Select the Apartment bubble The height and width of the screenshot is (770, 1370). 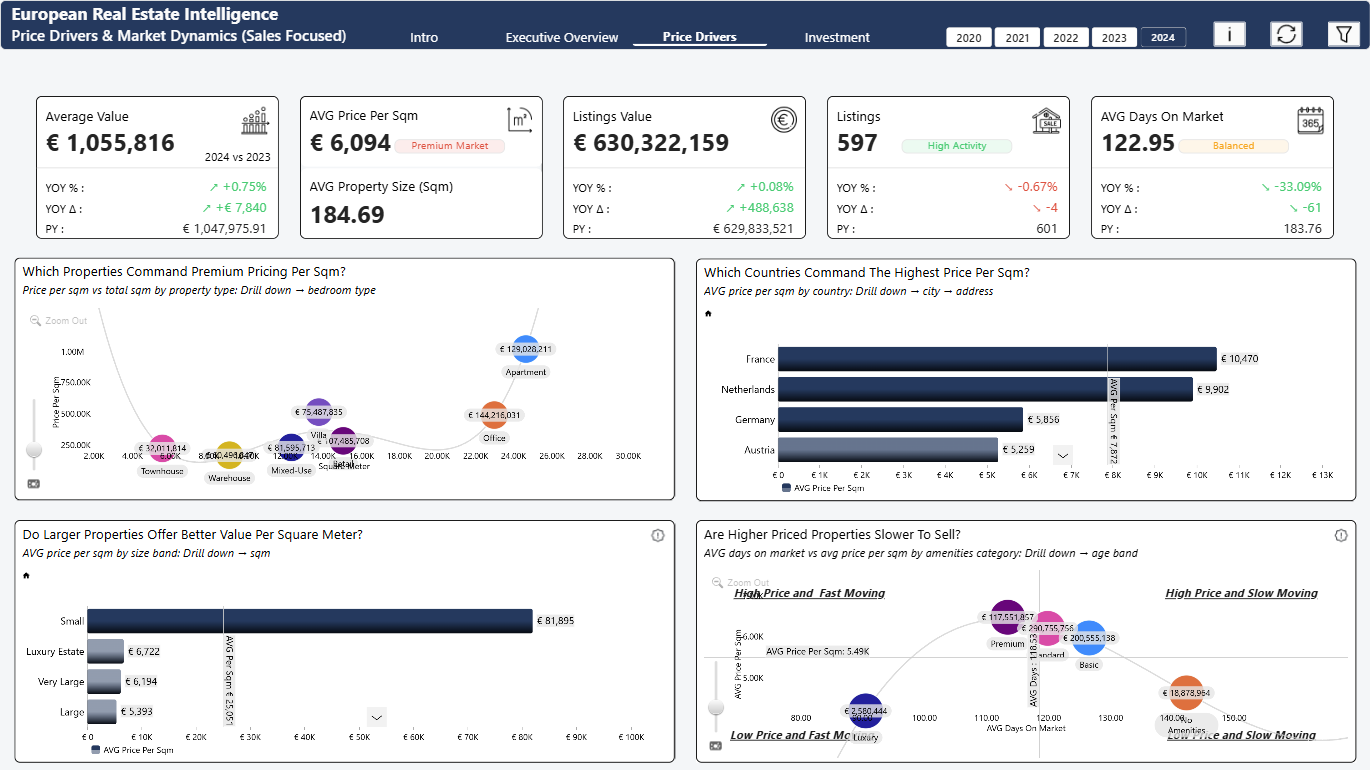pos(525,350)
